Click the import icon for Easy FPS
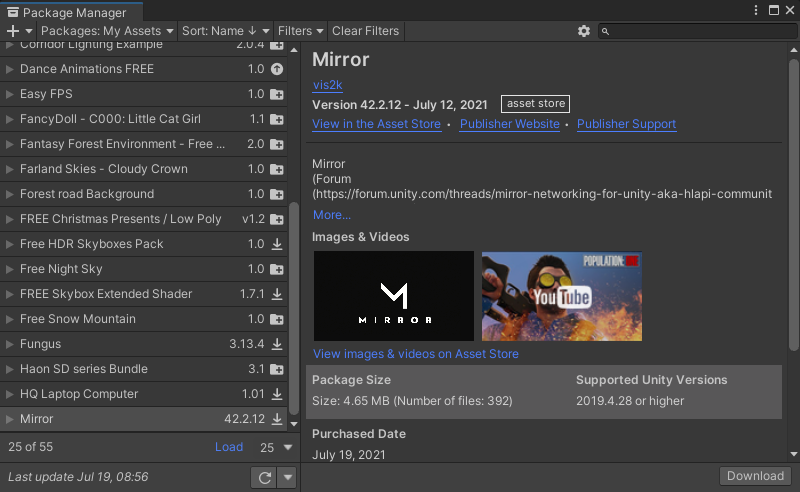The image size is (800, 492). [277, 94]
